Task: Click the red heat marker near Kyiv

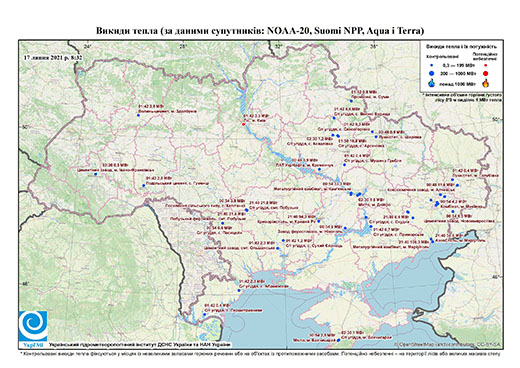Action: (244, 124)
